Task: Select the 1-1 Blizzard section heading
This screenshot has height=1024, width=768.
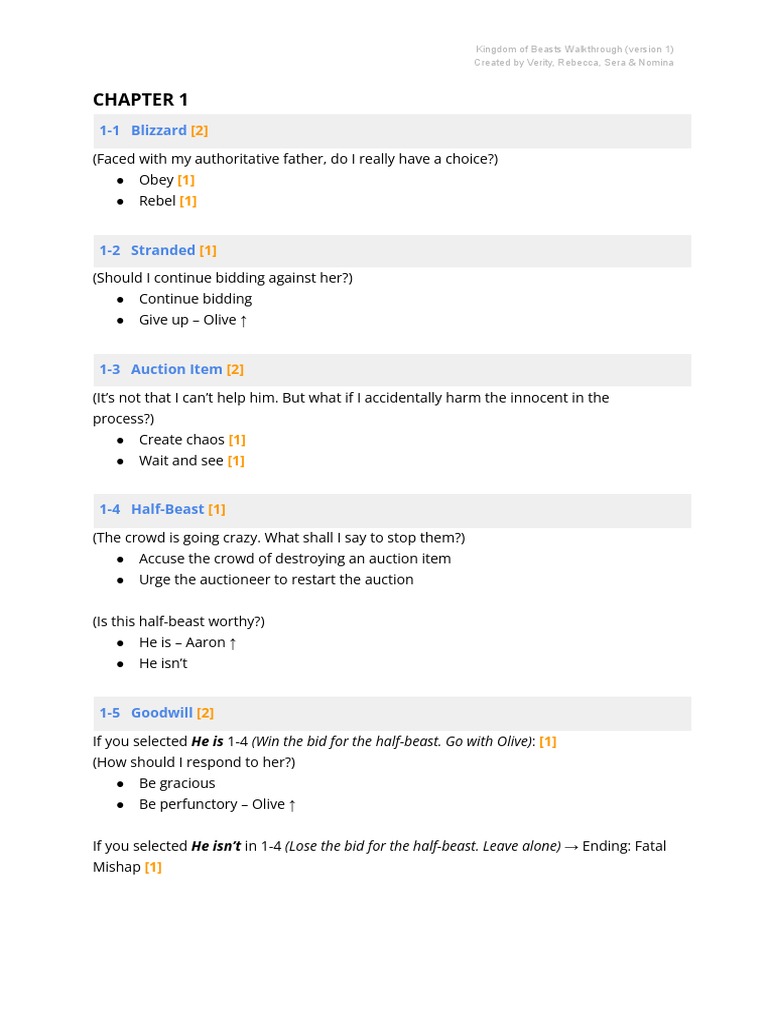Action: (153, 130)
